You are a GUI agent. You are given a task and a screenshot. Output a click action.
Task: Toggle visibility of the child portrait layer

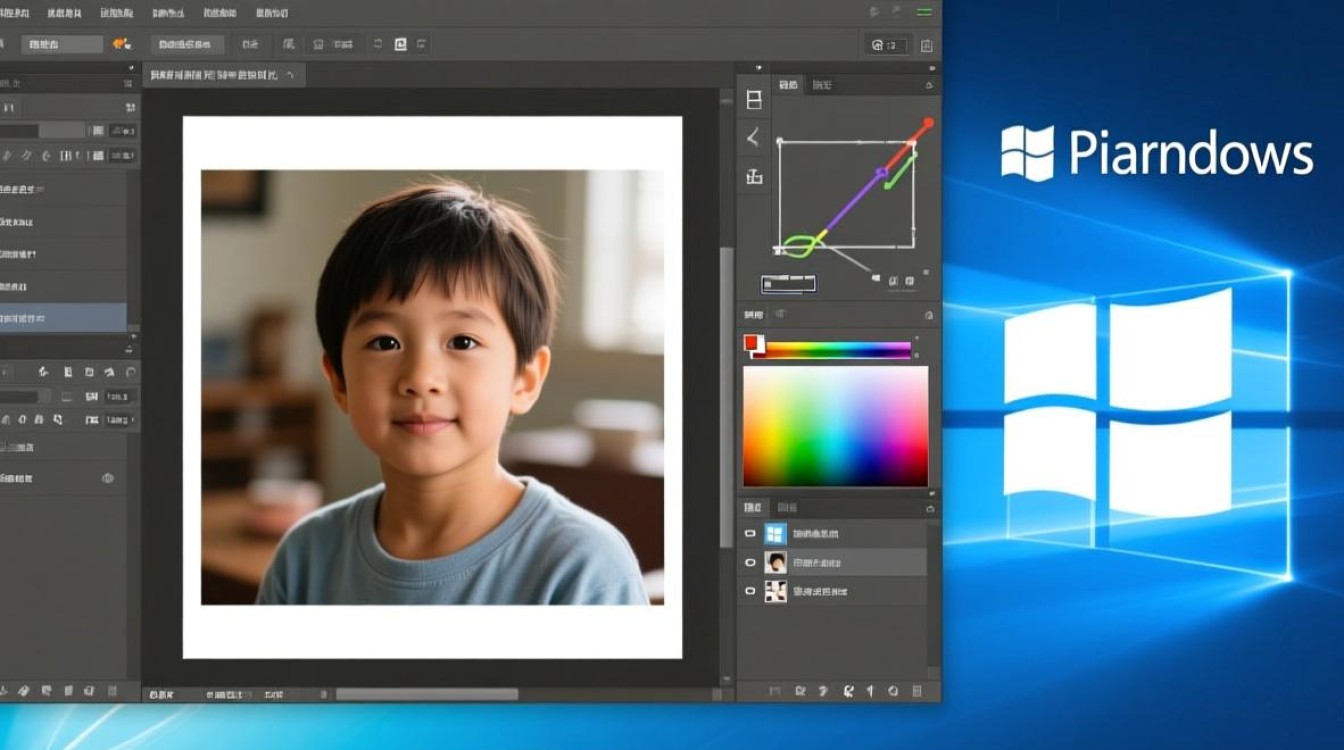[x=750, y=563]
